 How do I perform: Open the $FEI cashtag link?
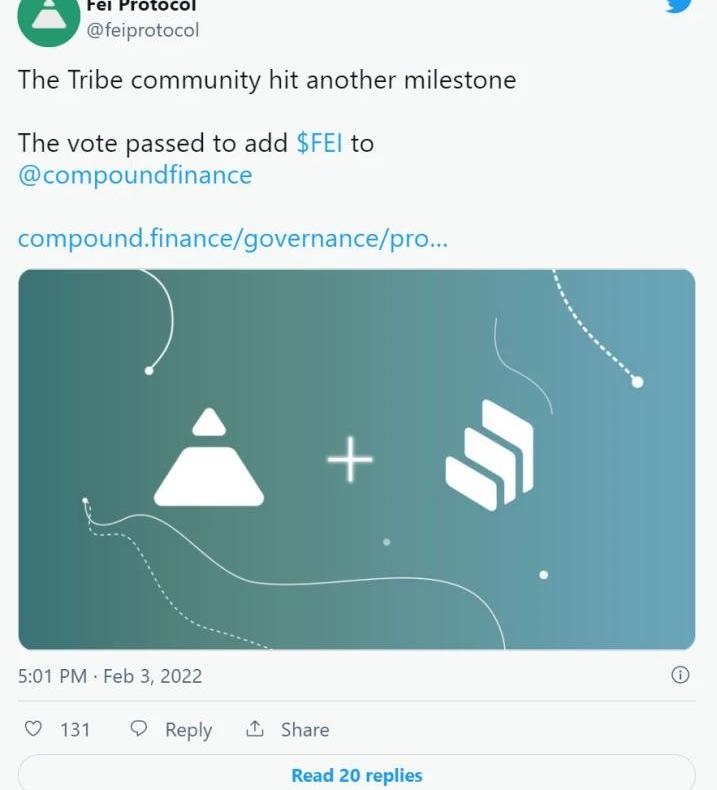(319, 143)
